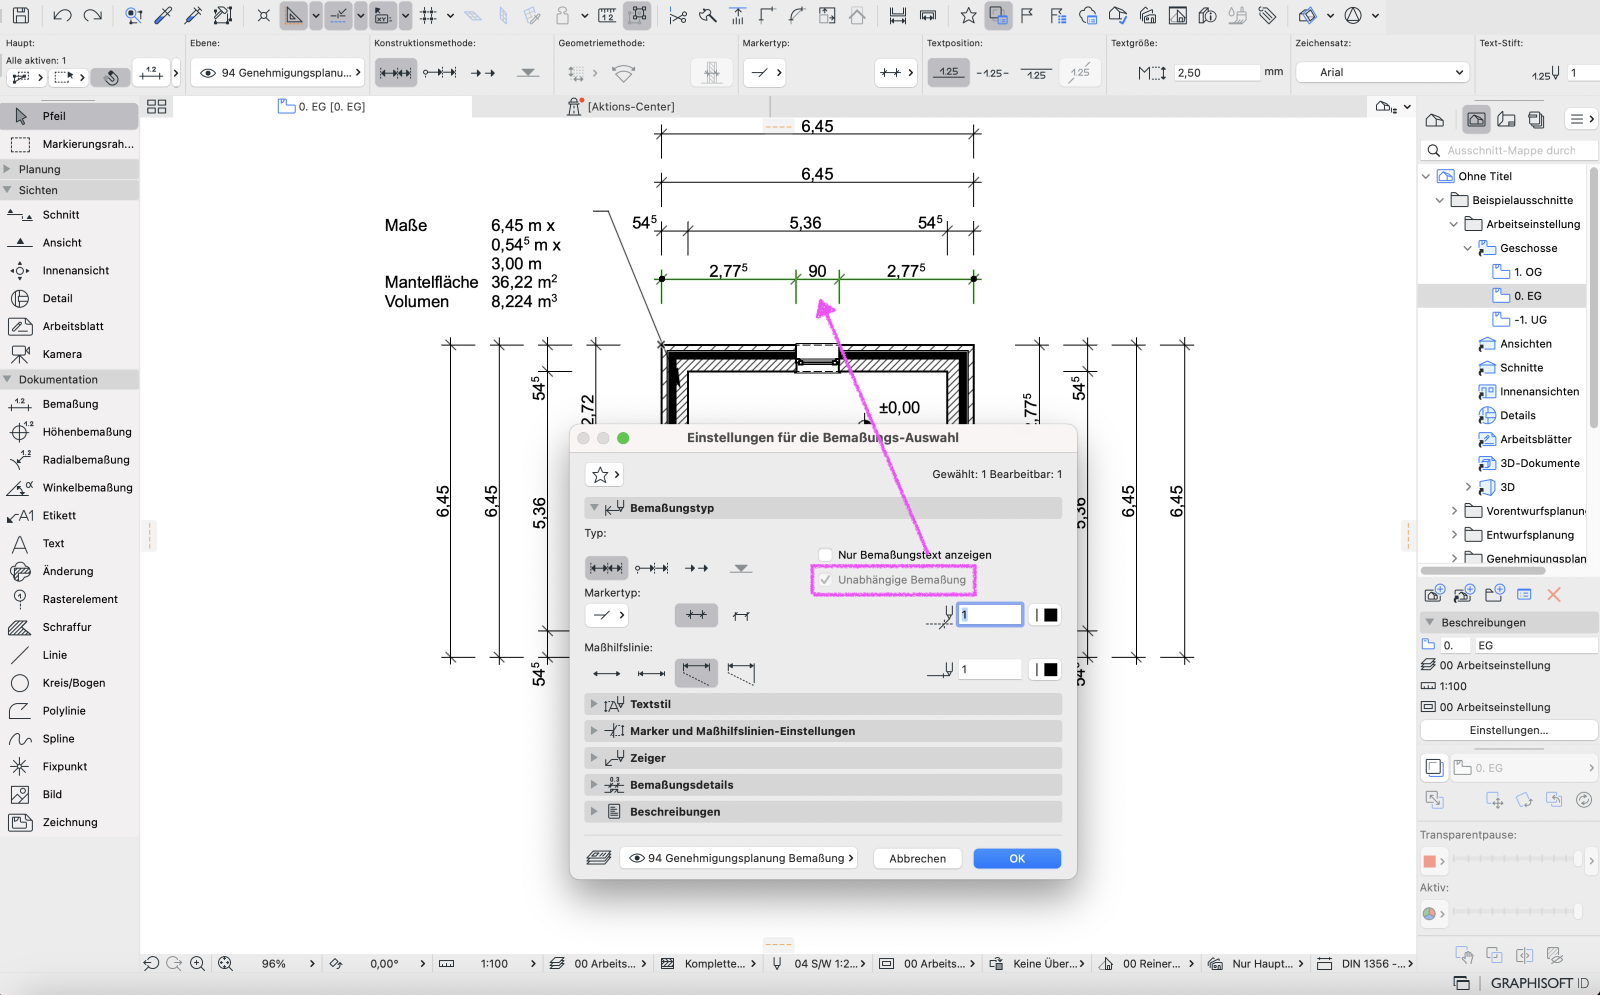Collapse the Geschosse tree node
Image resolution: width=1600 pixels, height=995 pixels.
point(1468,248)
